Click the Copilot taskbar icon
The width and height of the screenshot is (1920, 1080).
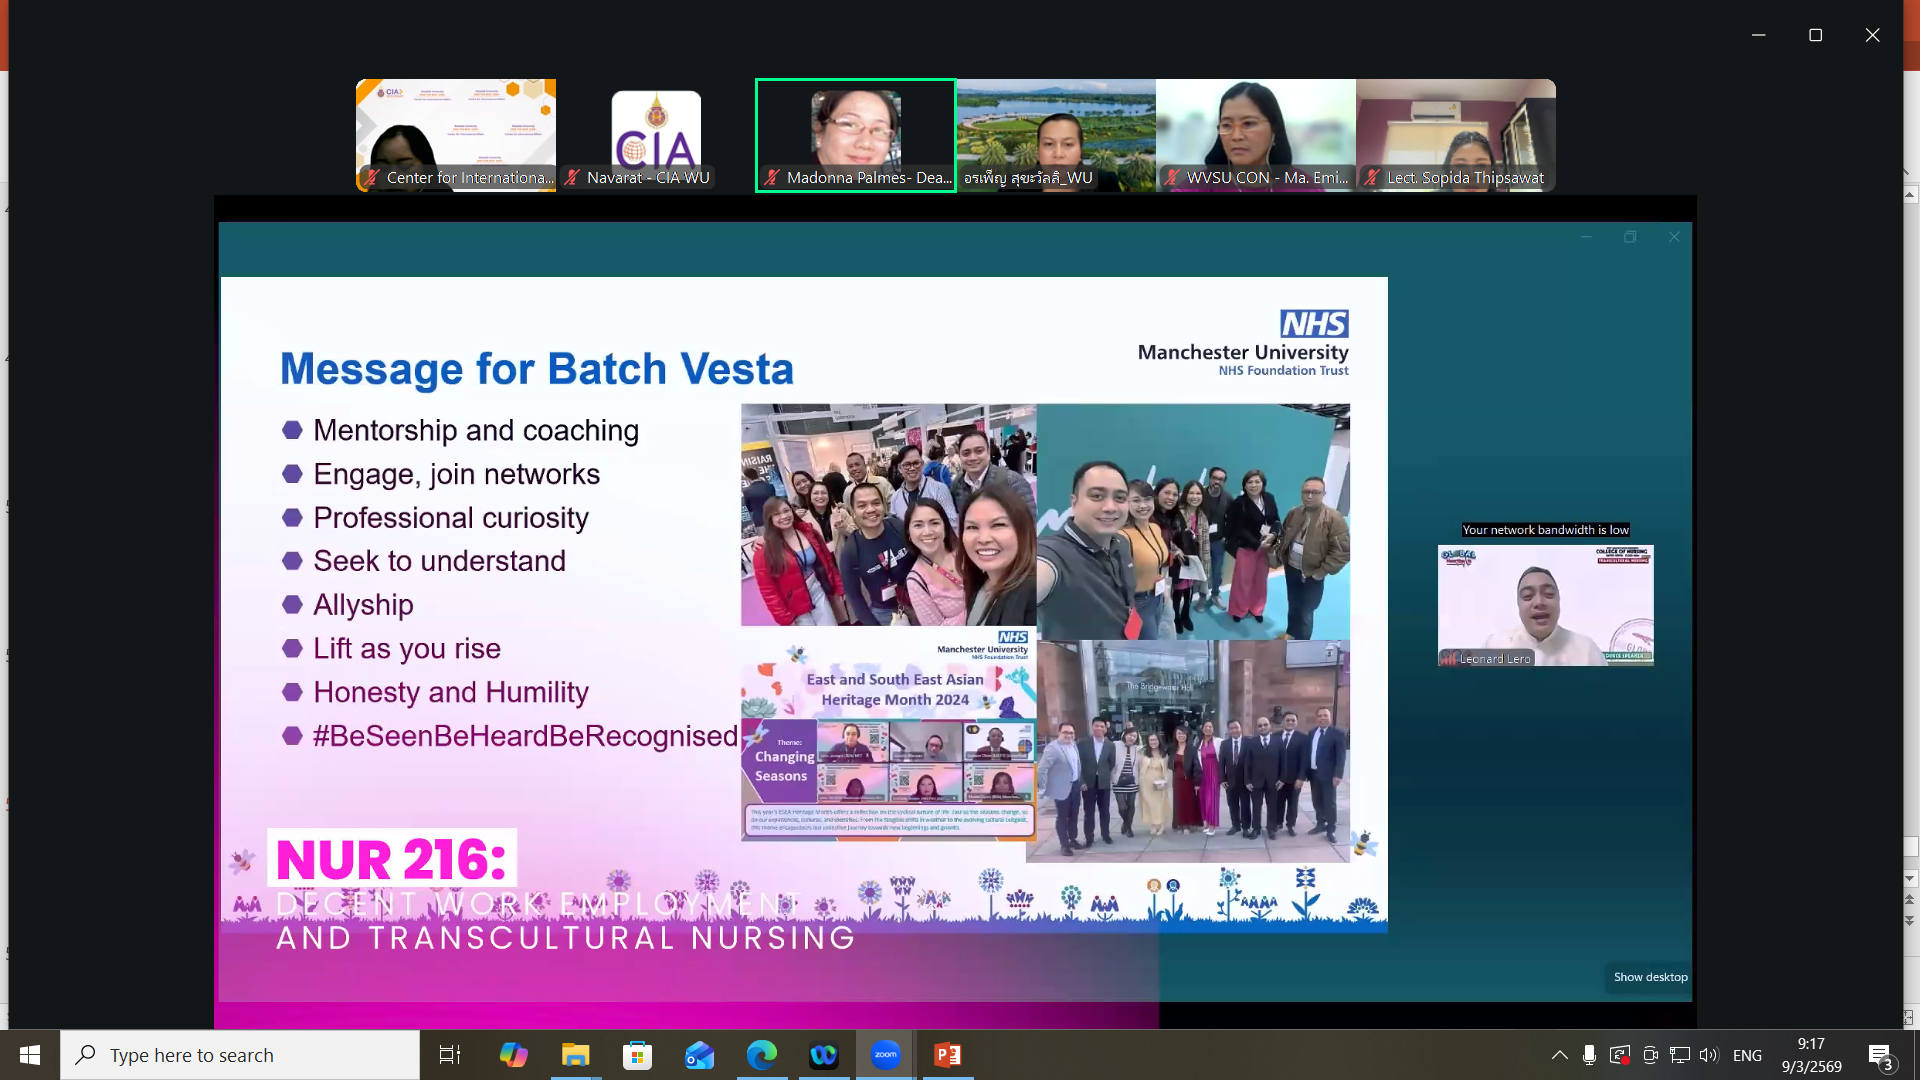tap(513, 1055)
